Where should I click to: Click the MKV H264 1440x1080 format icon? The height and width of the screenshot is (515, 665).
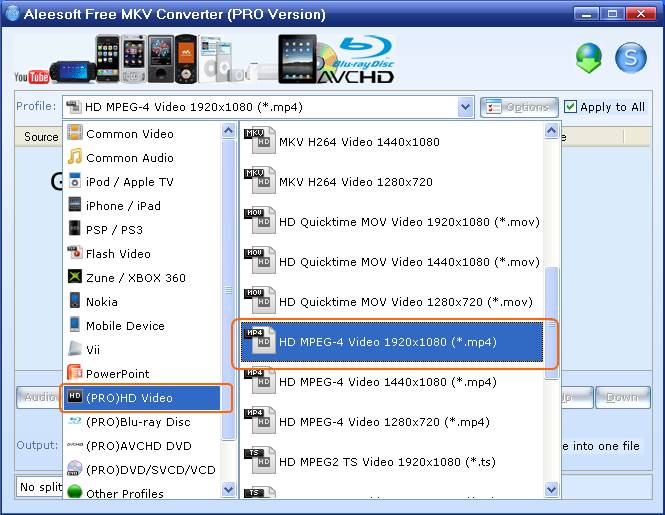point(259,142)
